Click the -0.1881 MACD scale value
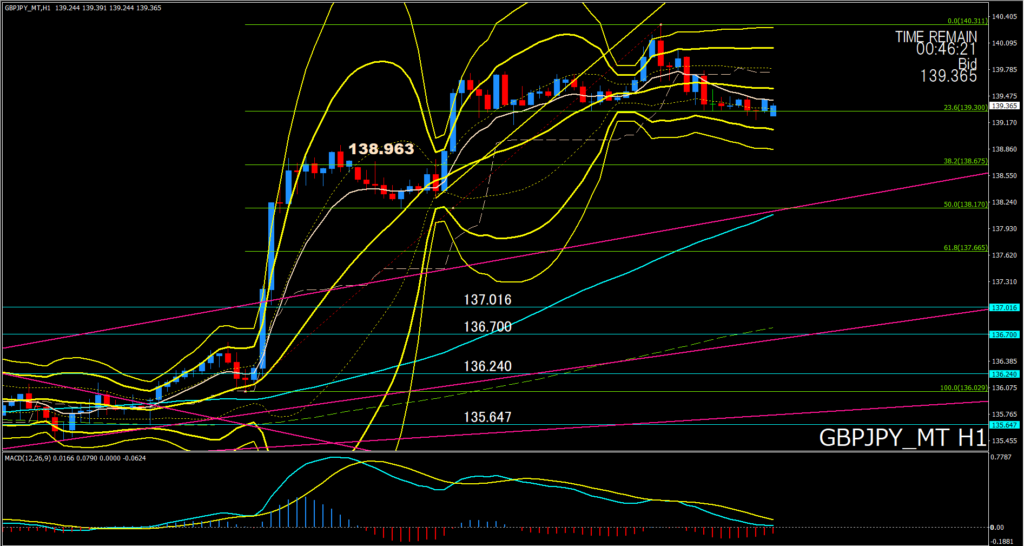The width and height of the screenshot is (1024, 546). [1004, 541]
